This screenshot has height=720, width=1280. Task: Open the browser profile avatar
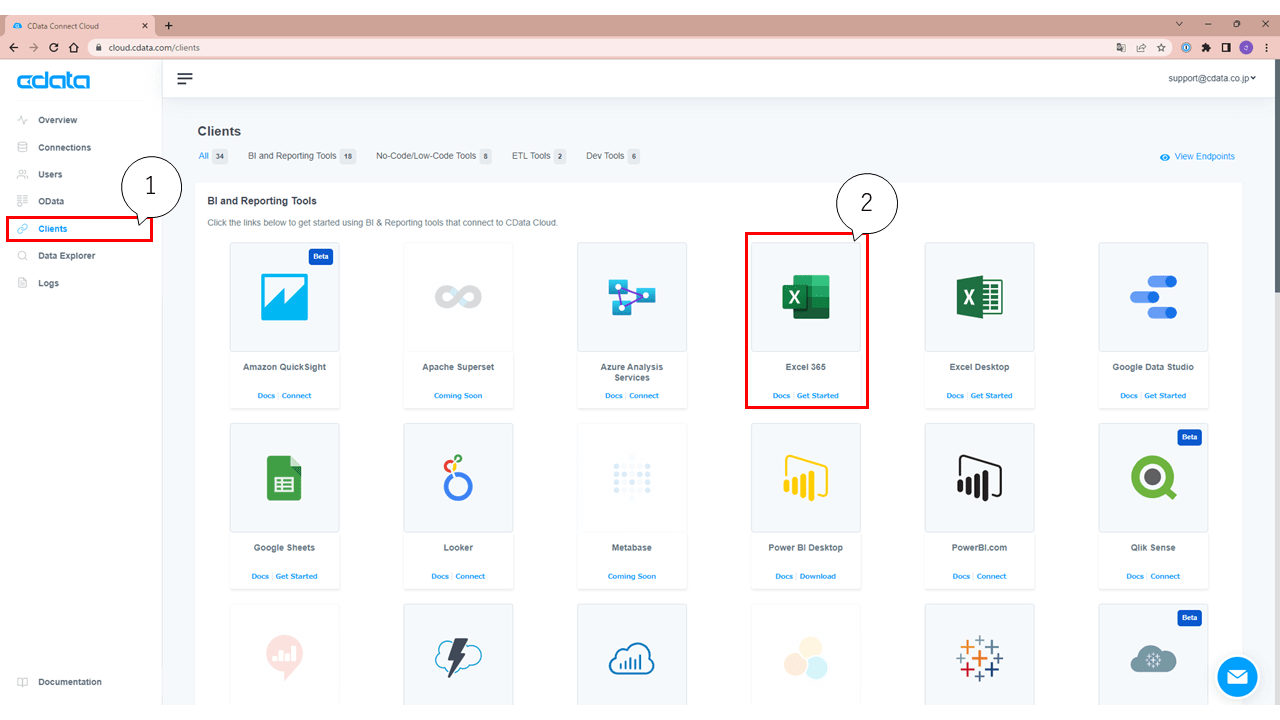1246,47
